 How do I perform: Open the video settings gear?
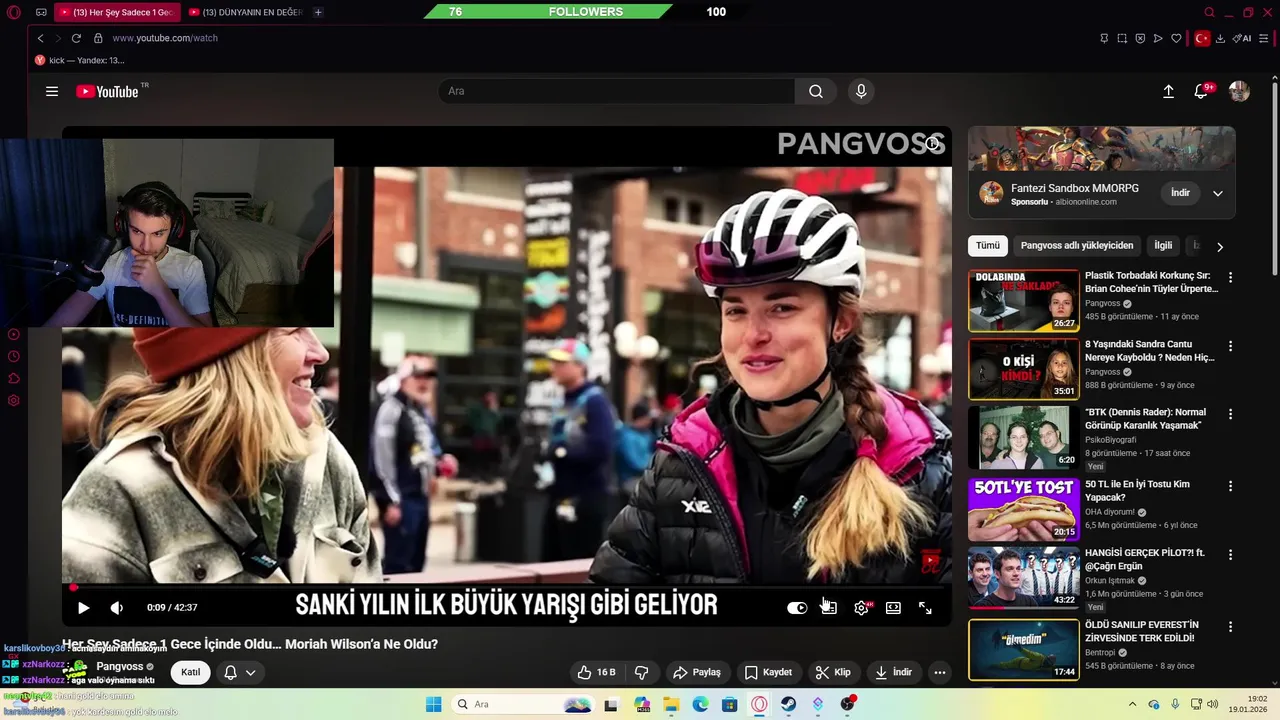(861, 608)
